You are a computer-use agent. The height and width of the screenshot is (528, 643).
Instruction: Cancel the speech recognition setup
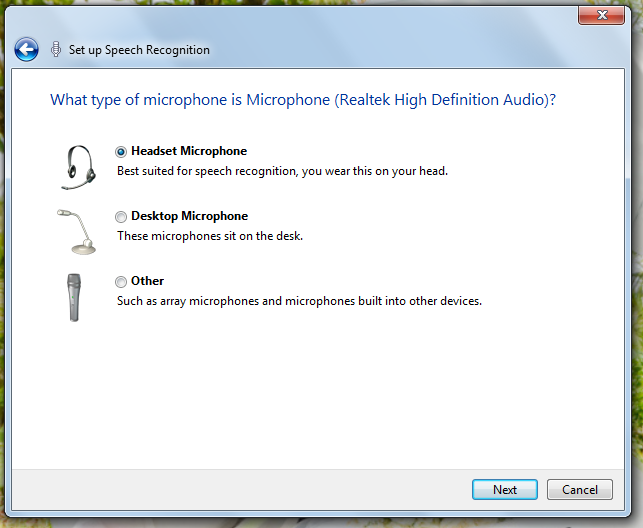(580, 489)
